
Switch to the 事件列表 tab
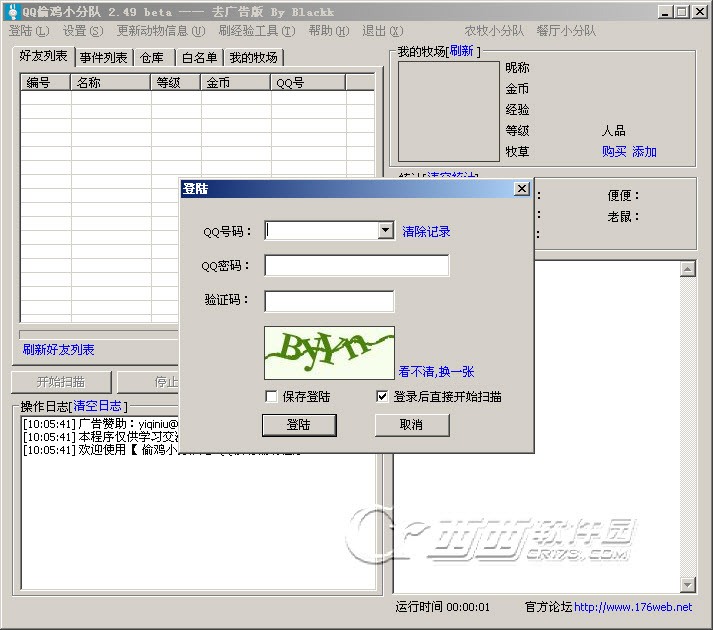(x=104, y=58)
